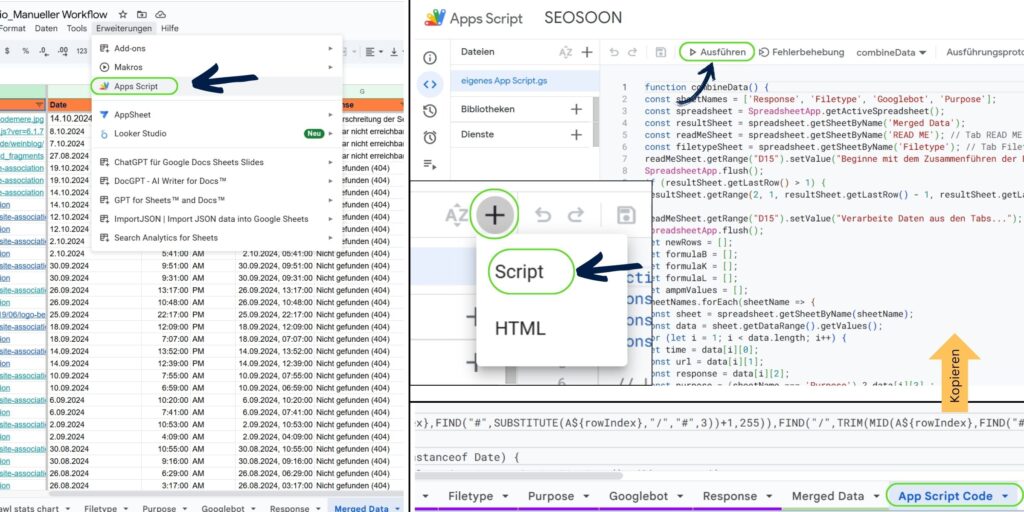The image size is (1024, 512).
Task: Open the Hilfe menu
Action: coord(170,29)
